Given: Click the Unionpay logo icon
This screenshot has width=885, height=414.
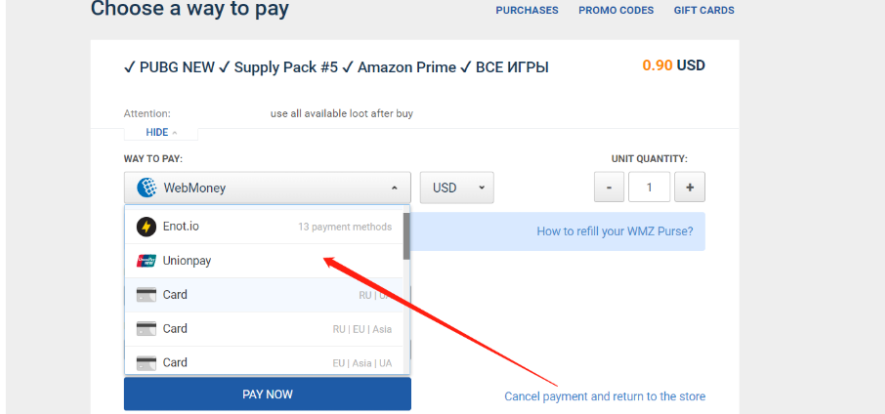Looking at the screenshot, I should click(146, 261).
